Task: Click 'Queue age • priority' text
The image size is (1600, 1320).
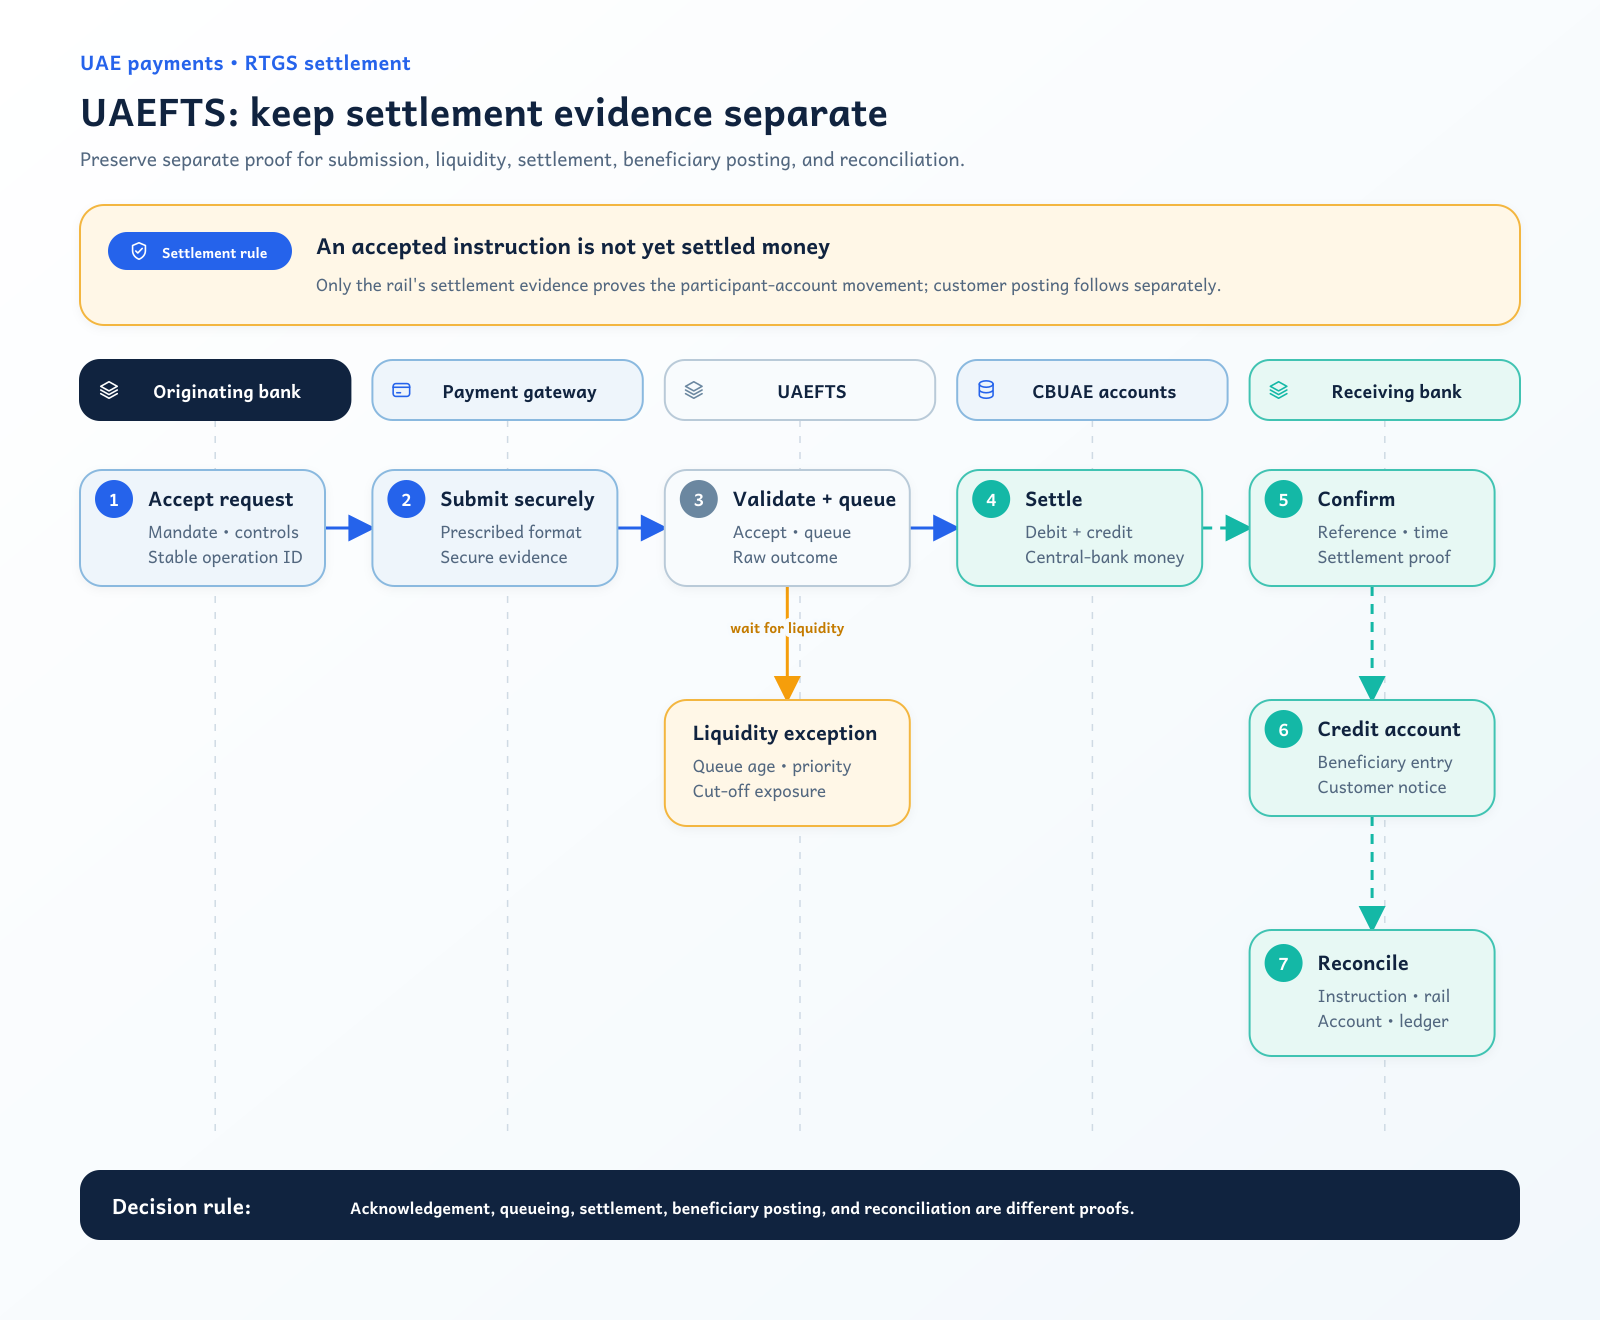Action: pyautogui.click(x=772, y=766)
